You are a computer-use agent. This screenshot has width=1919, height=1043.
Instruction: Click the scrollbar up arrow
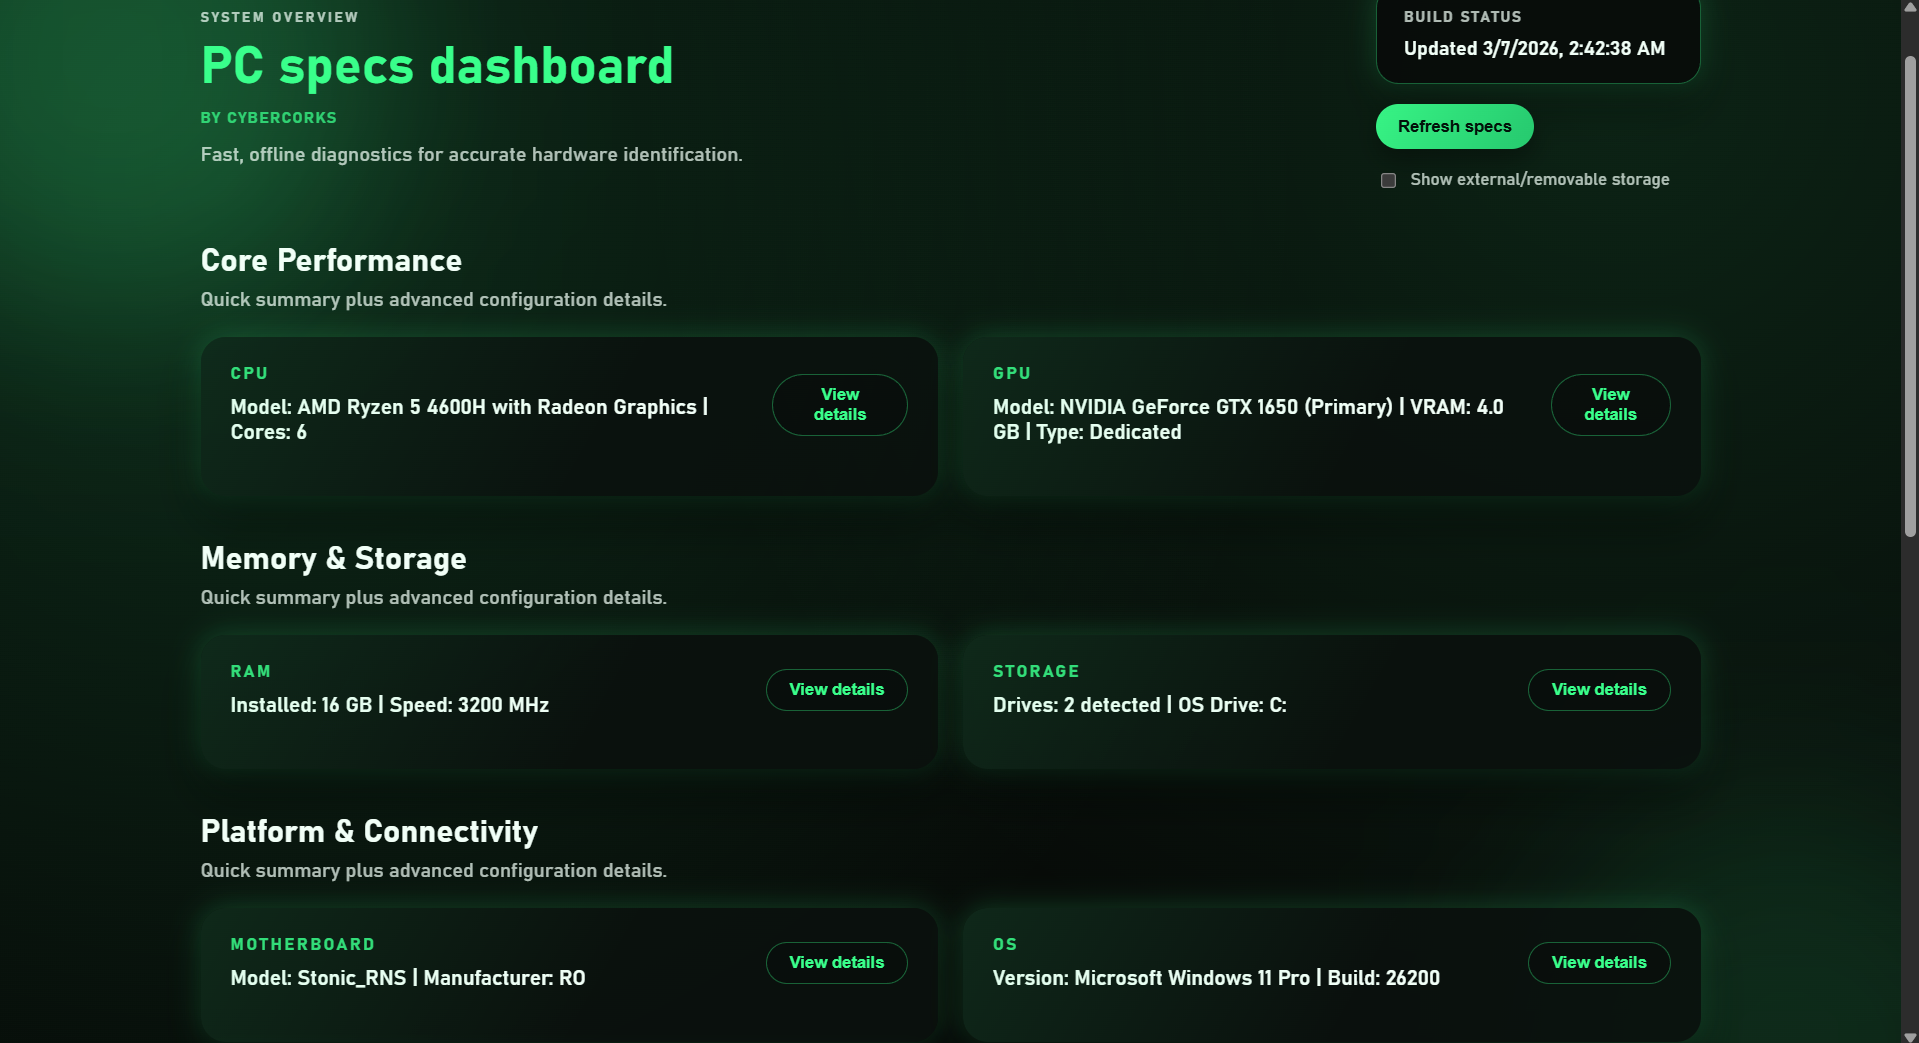(1910, 8)
